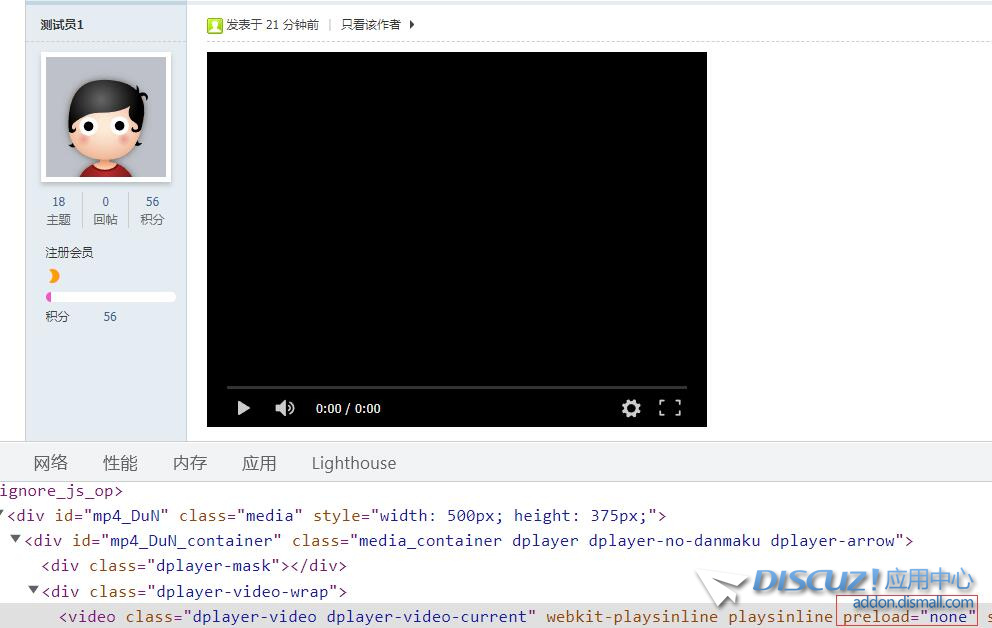The image size is (992, 628).
Task: Open the 测试员1 user profile name
Action: tap(62, 25)
